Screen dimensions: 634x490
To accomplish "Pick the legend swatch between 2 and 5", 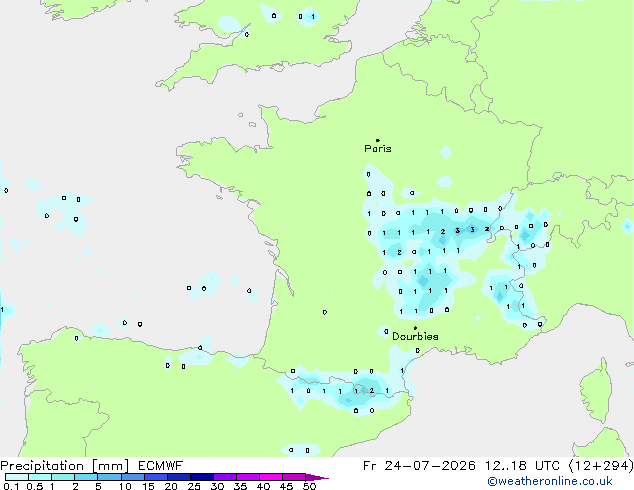I will coord(86,477).
